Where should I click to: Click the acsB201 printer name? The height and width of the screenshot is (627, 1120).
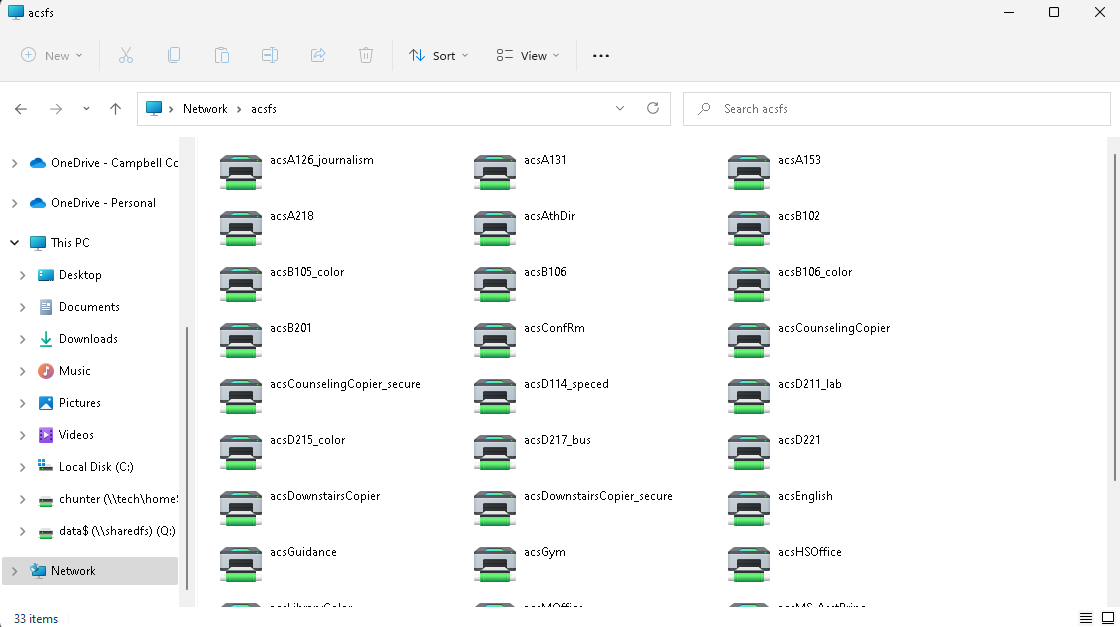pyautogui.click(x=291, y=328)
